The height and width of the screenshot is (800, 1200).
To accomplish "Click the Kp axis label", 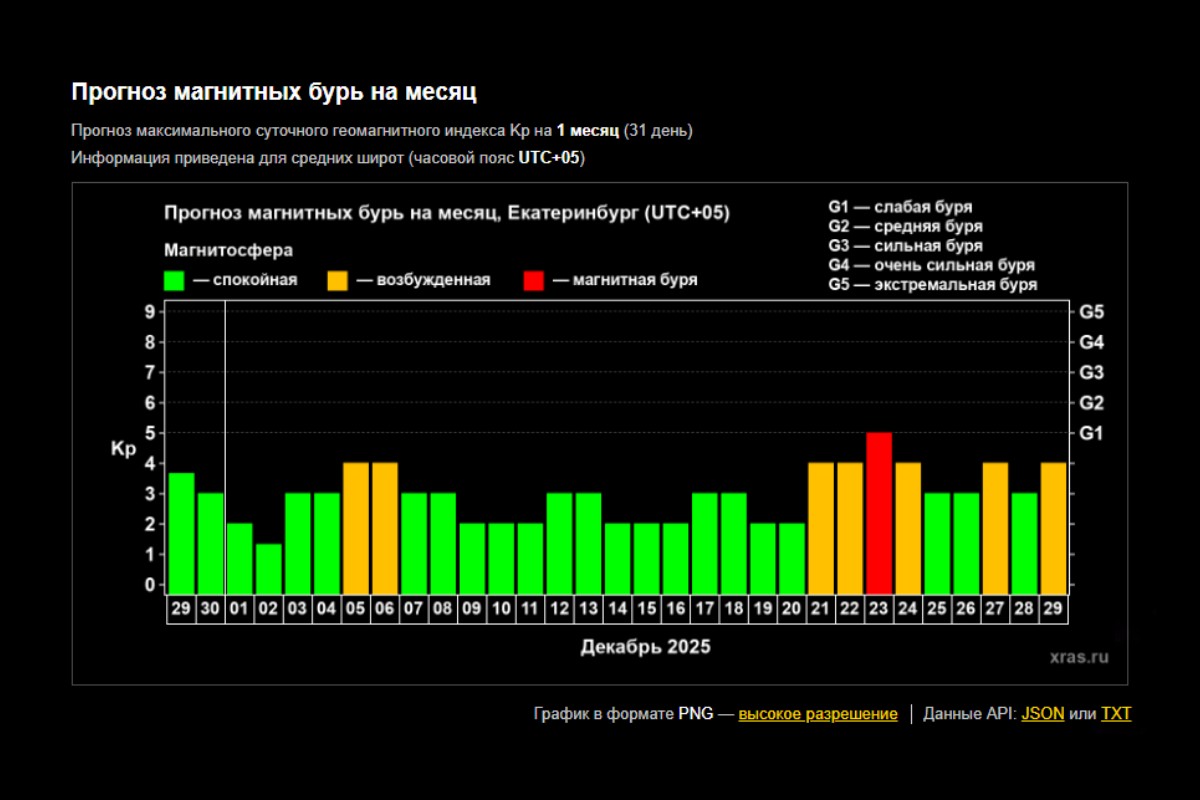I will (123, 450).
